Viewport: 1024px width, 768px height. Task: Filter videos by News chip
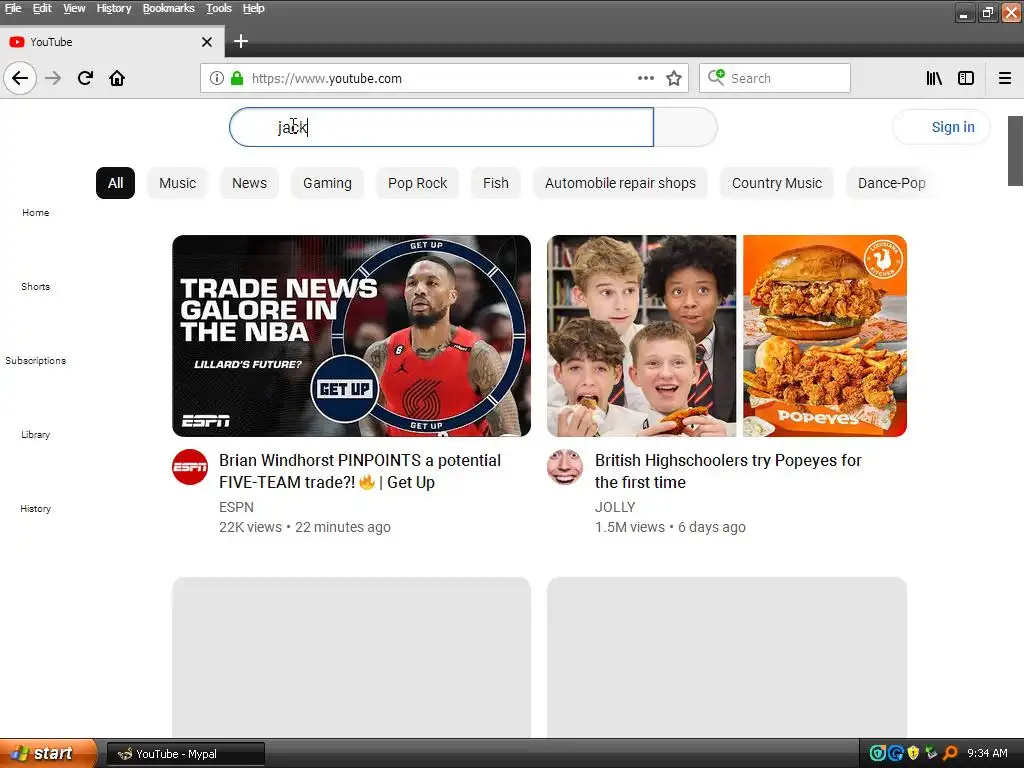point(249,183)
